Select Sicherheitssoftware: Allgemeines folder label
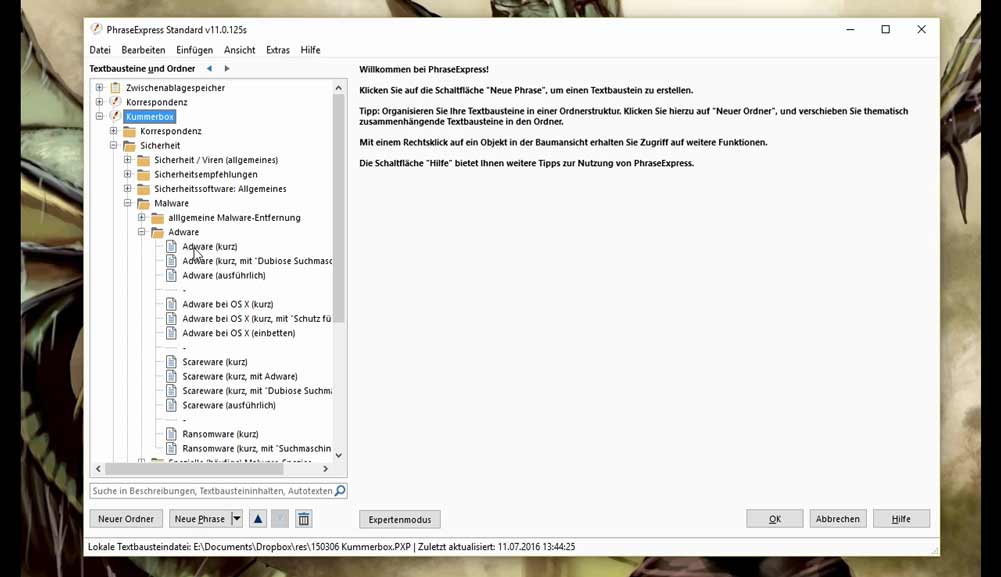 [x=220, y=189]
